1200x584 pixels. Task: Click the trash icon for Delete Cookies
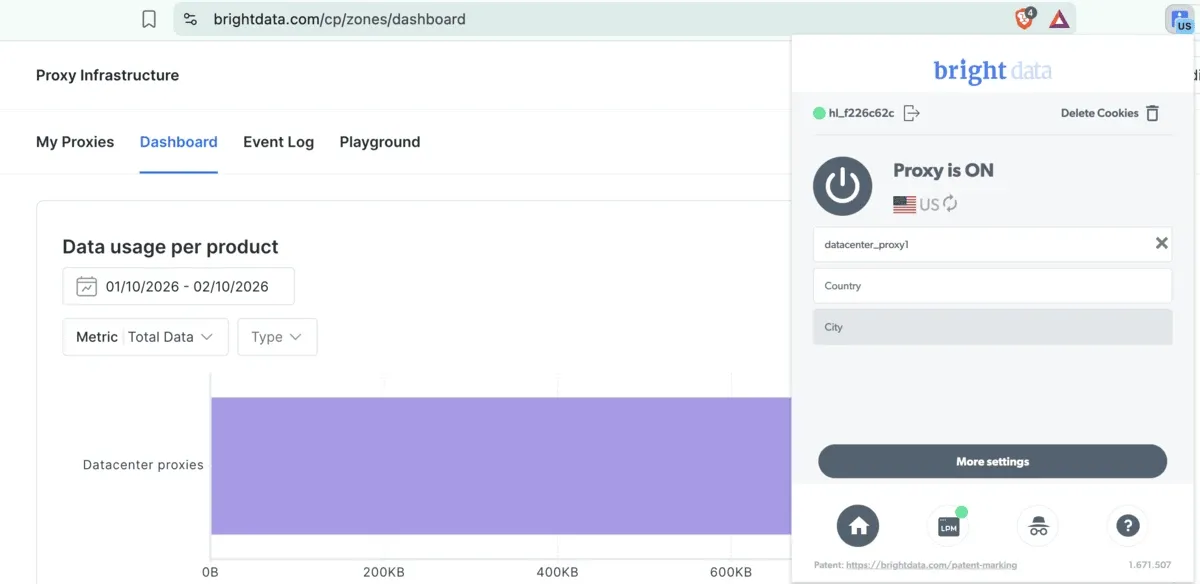coord(1152,113)
